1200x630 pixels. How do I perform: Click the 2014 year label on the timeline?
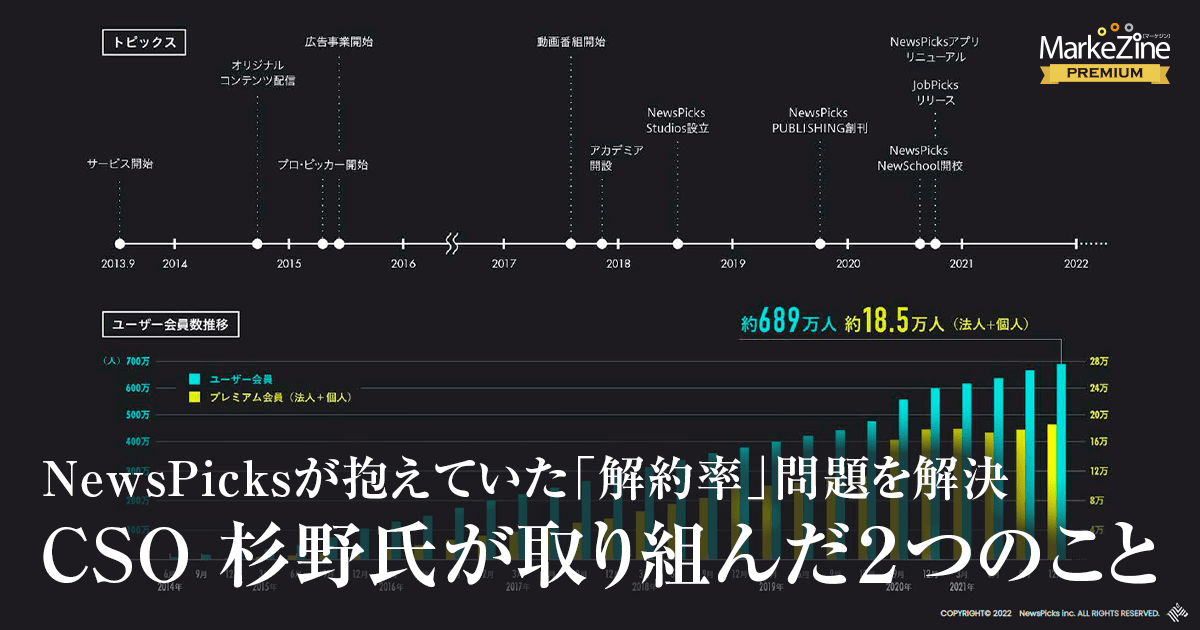(175, 264)
